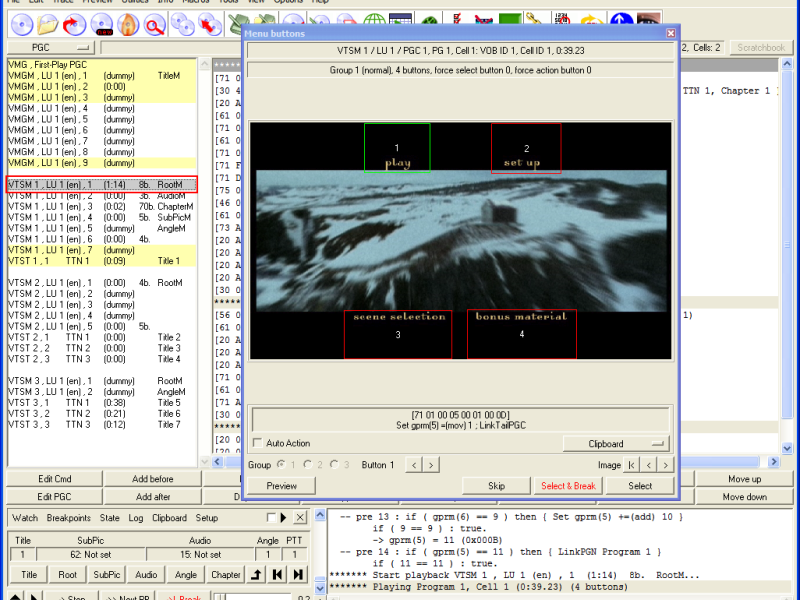
Task: Open the PGC dropdown selector
Action: 51,47
